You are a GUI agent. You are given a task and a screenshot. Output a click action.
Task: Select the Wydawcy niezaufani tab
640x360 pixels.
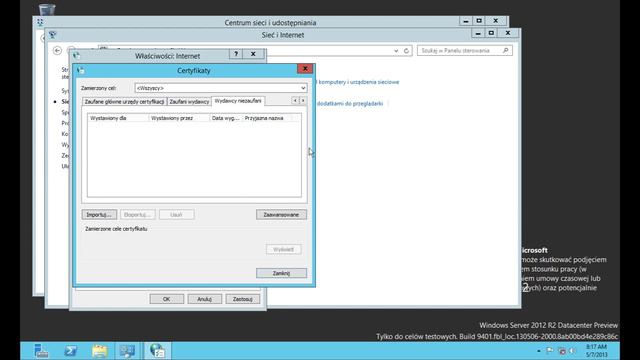[238, 101]
